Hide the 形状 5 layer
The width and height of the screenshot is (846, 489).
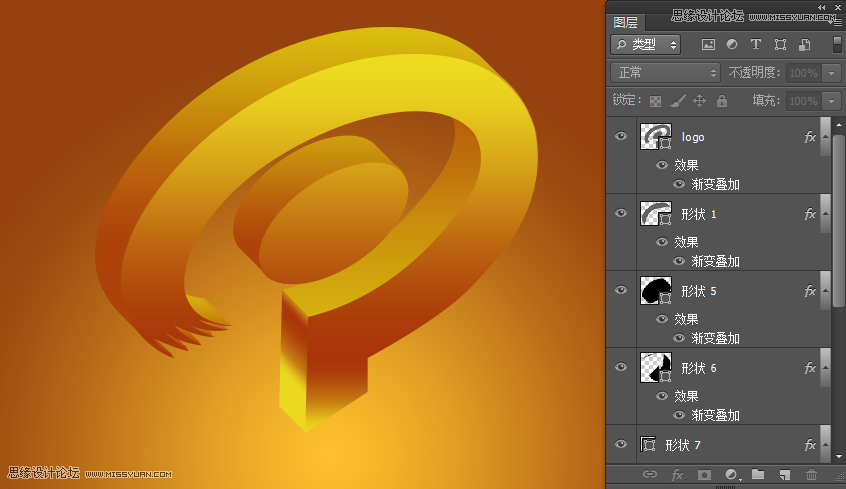point(621,290)
